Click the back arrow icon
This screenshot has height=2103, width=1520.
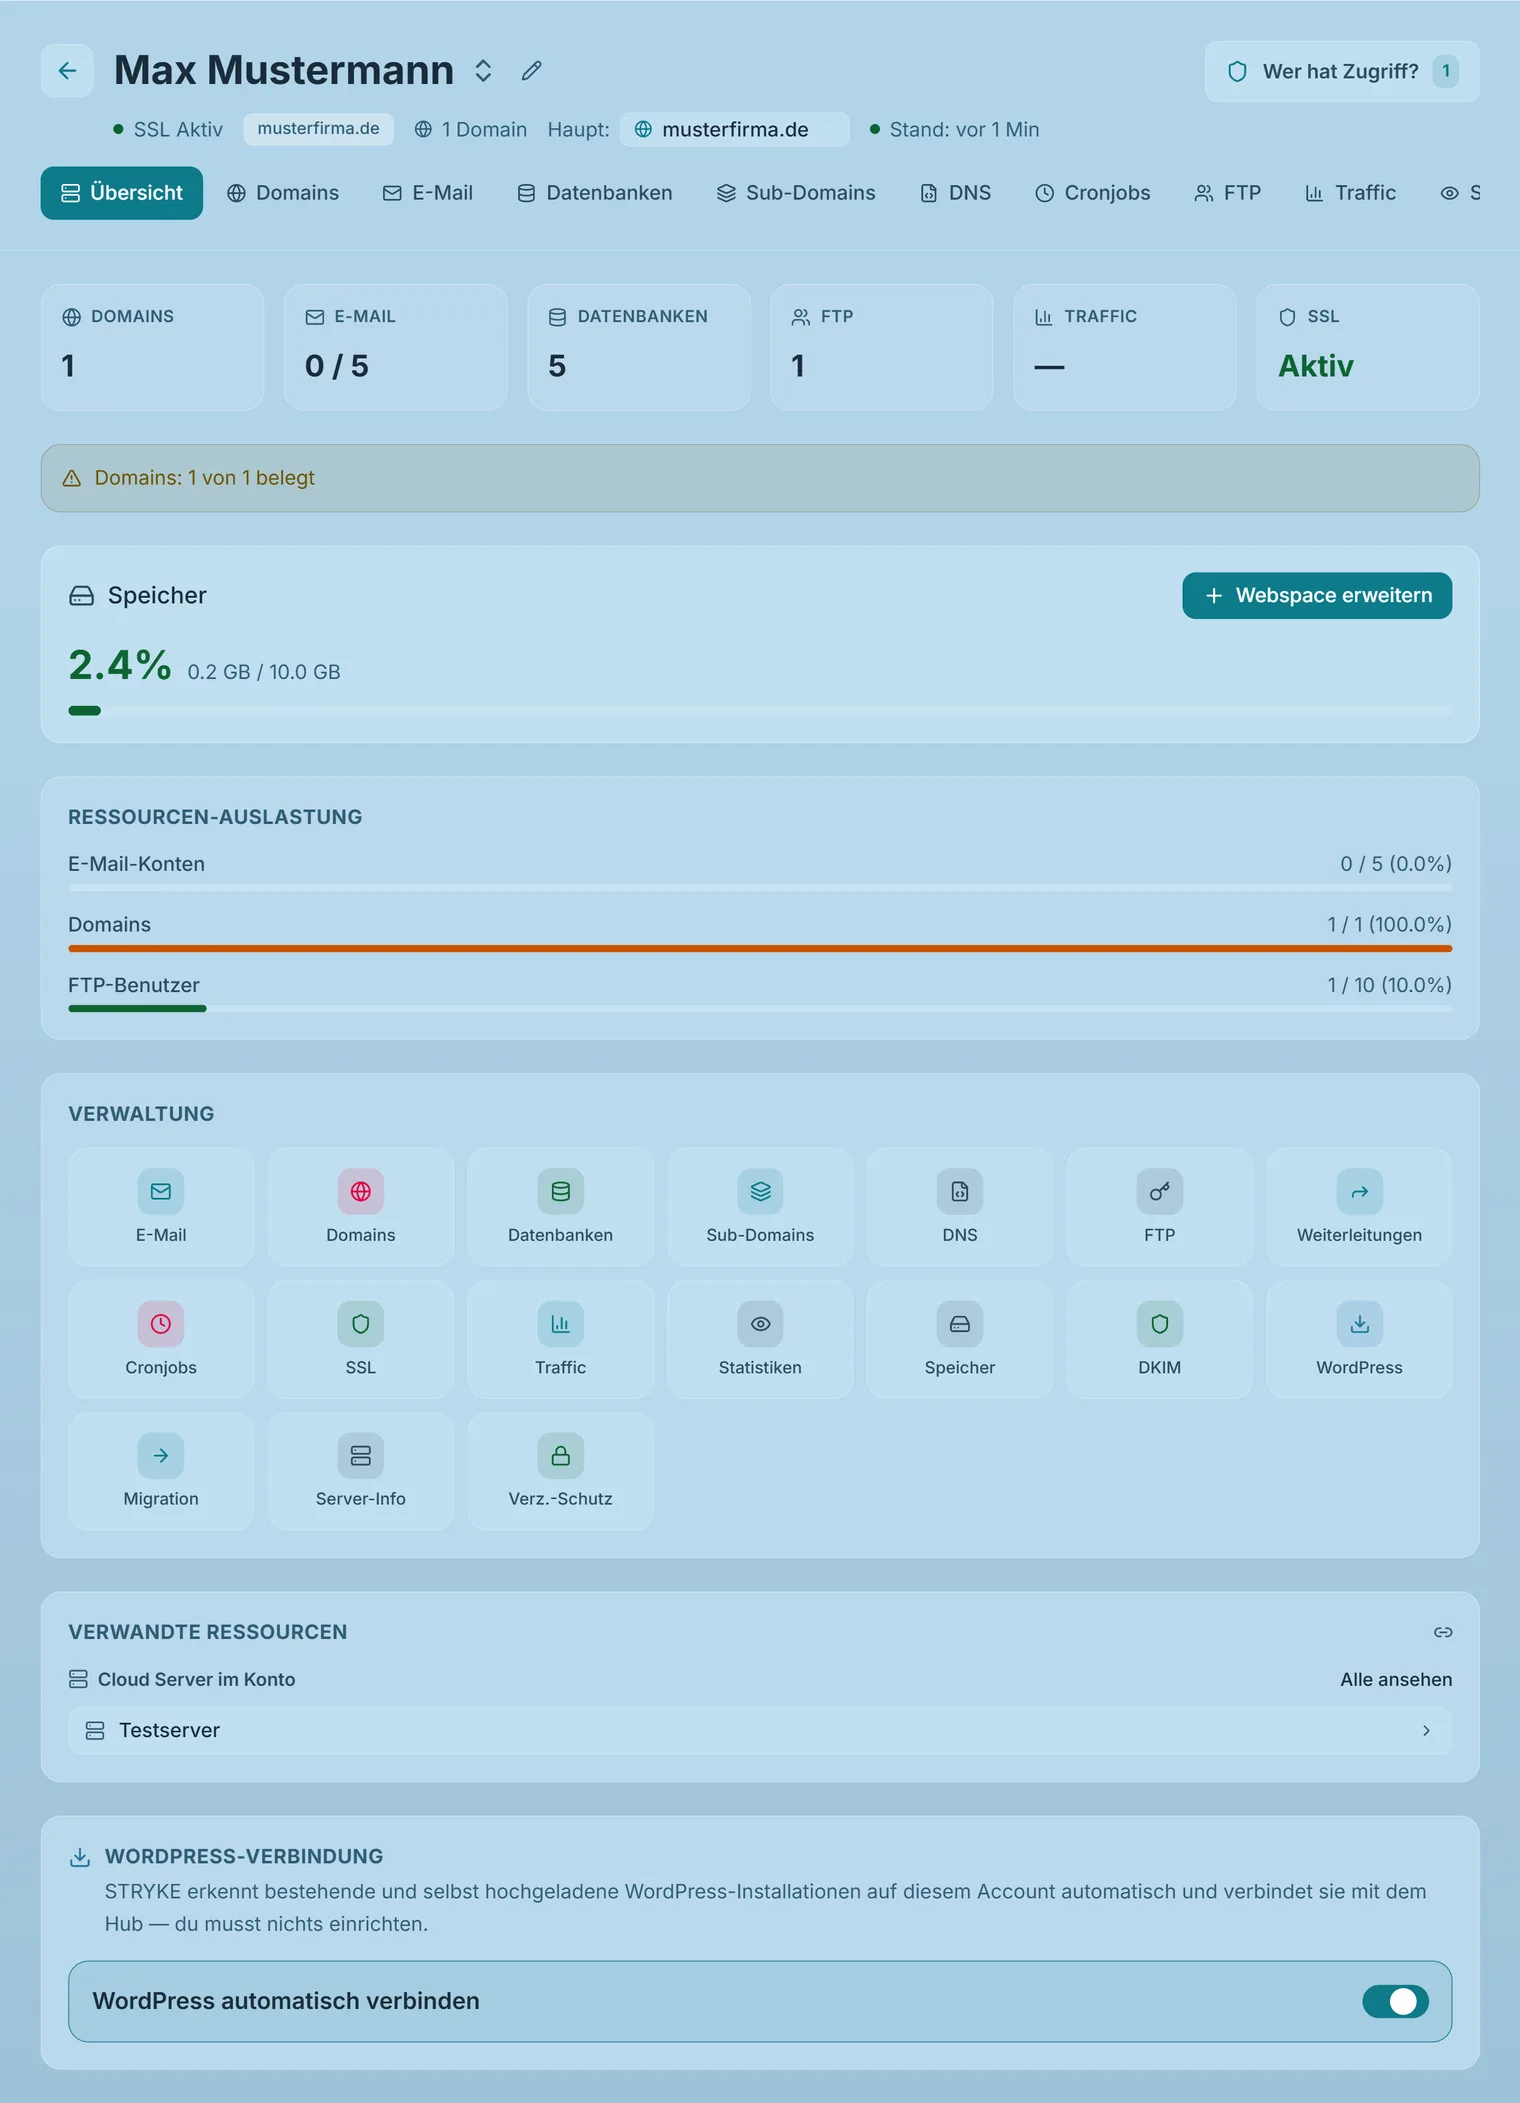click(x=67, y=71)
